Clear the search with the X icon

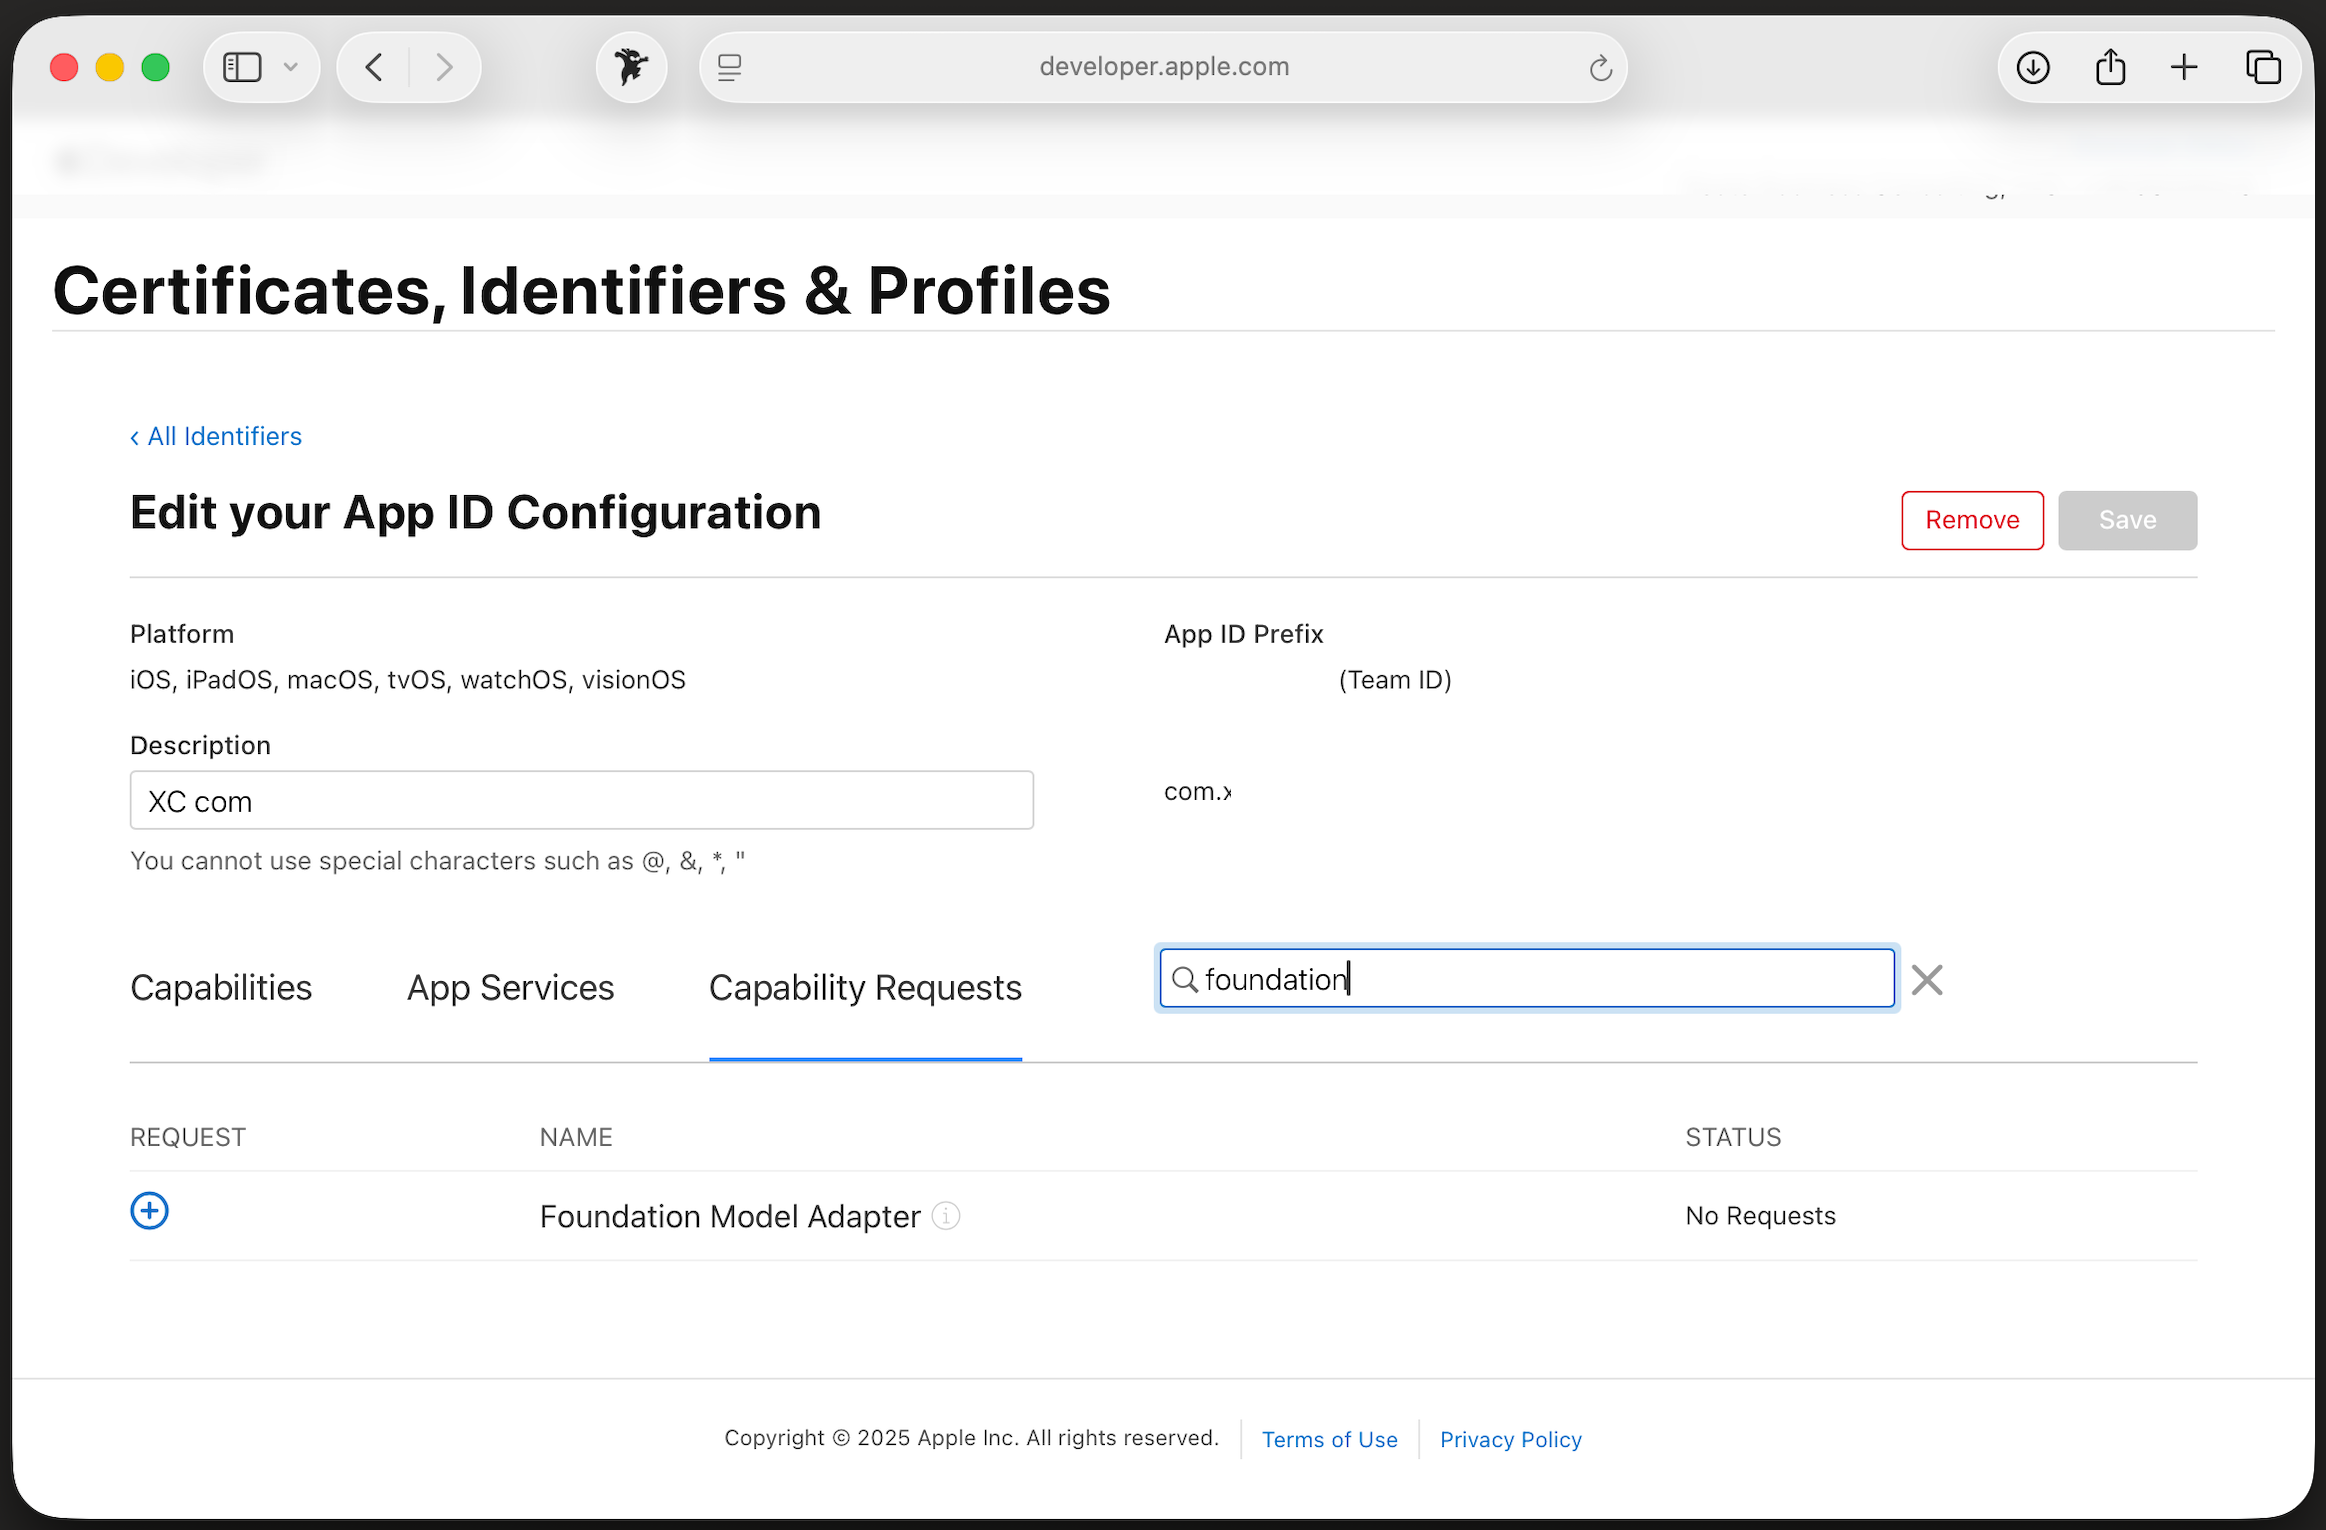(x=1926, y=980)
